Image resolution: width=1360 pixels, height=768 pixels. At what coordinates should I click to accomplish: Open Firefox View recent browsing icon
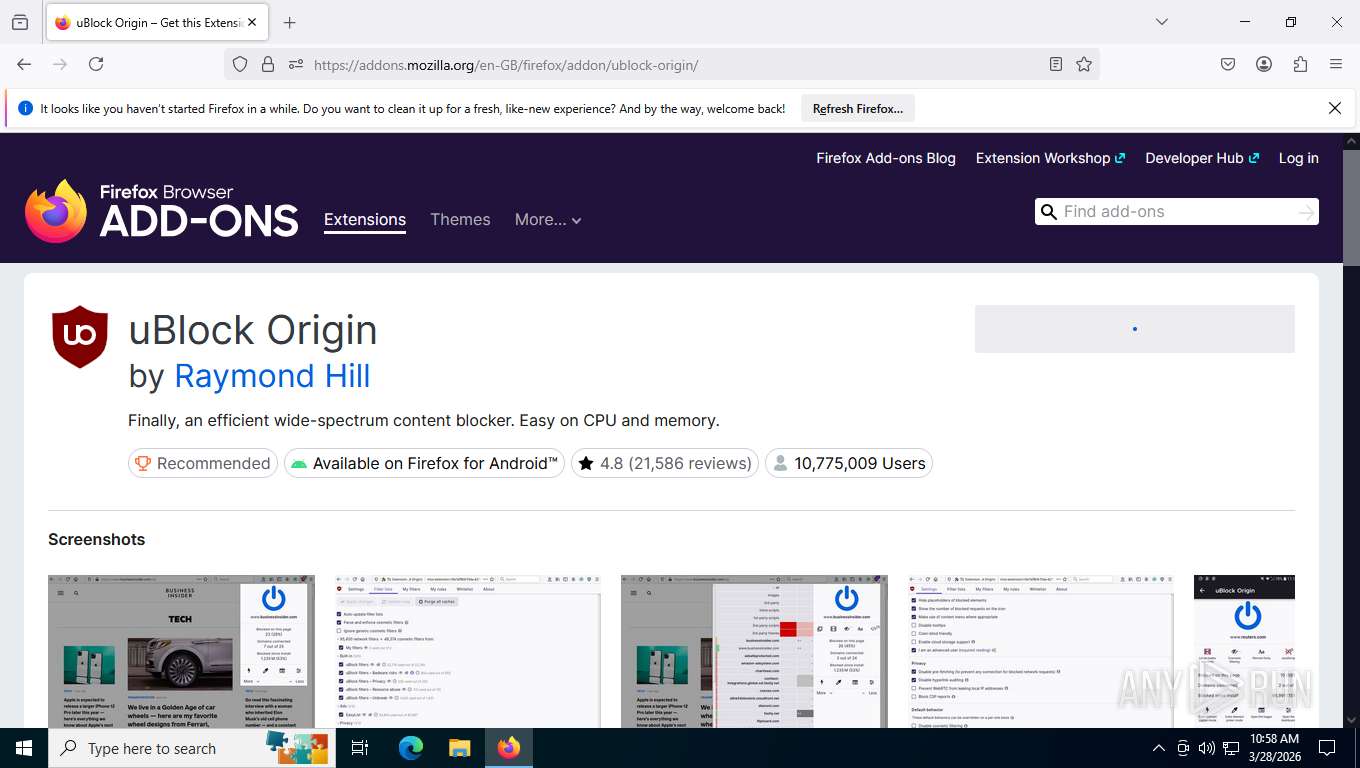20,22
